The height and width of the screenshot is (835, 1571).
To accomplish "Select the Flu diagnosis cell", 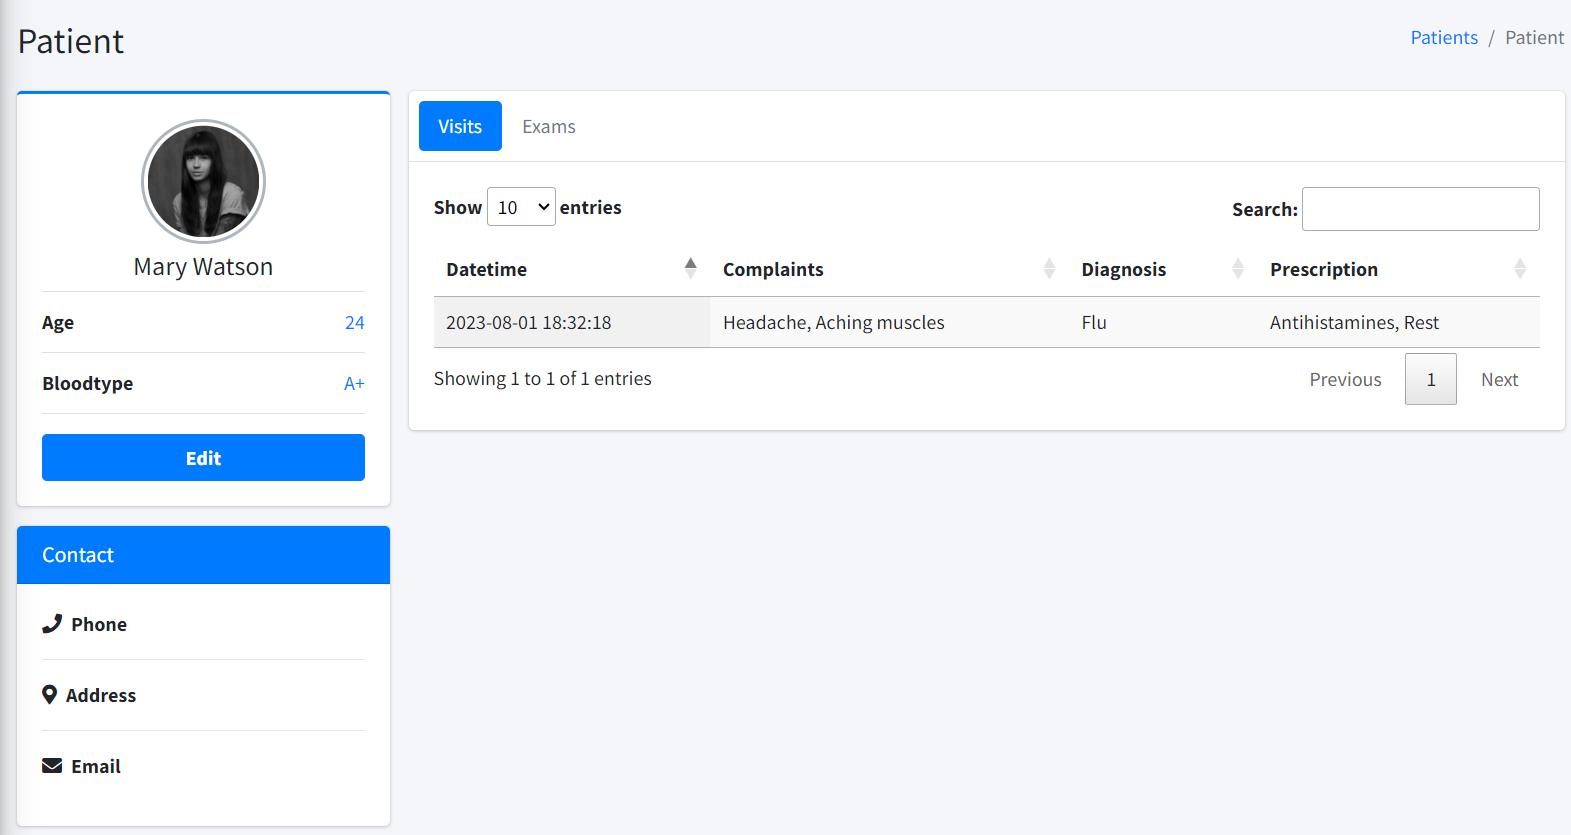I will coord(1163,322).
